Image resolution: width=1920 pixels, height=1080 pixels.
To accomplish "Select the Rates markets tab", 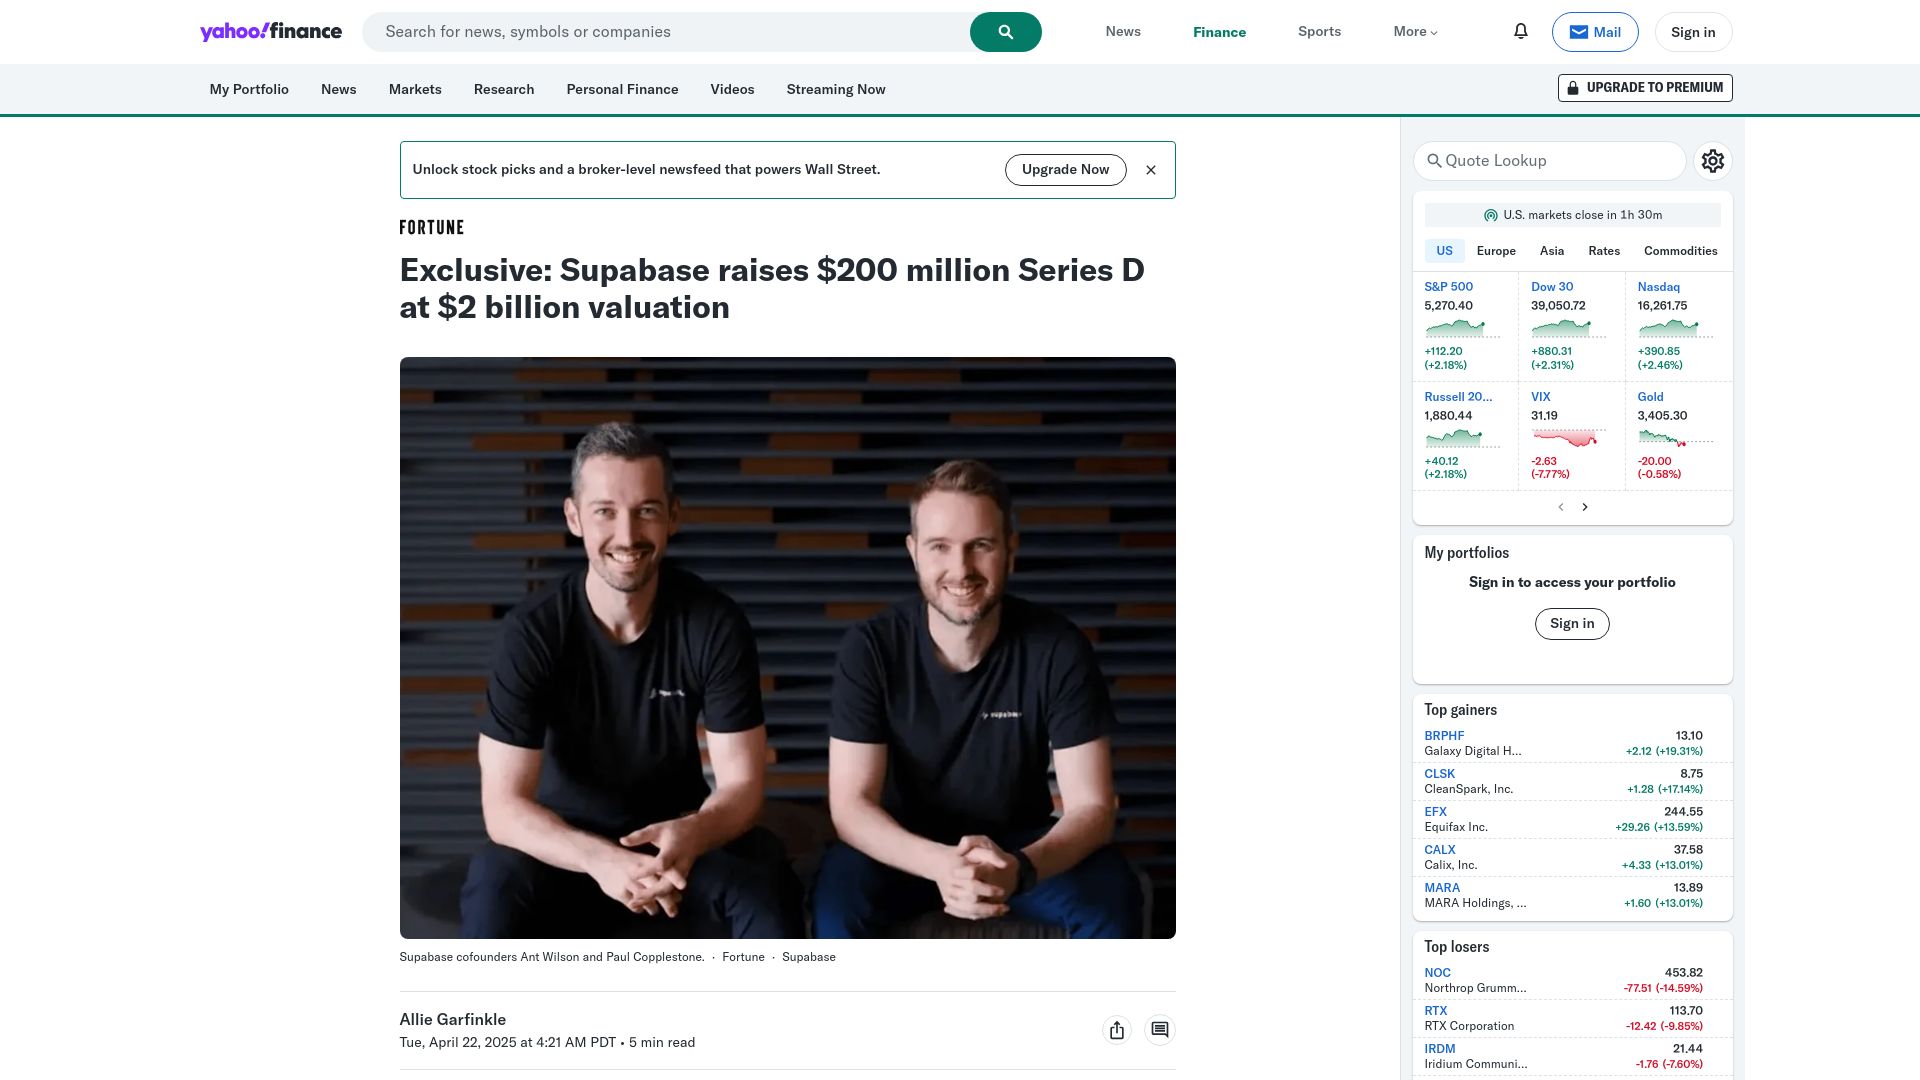I will pos(1604,251).
